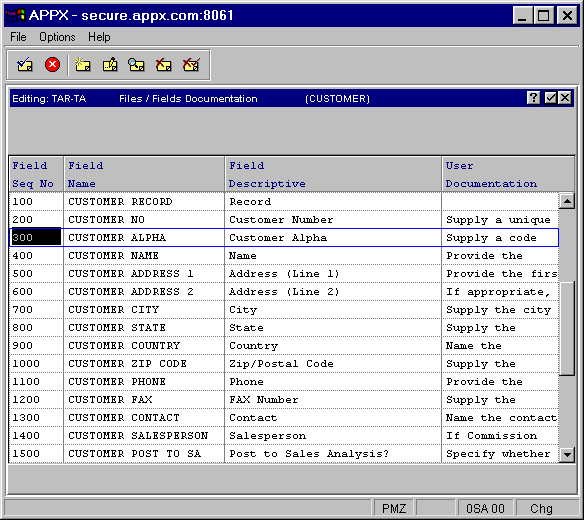Select the CUSTOMER CONTACT cell

144,418
